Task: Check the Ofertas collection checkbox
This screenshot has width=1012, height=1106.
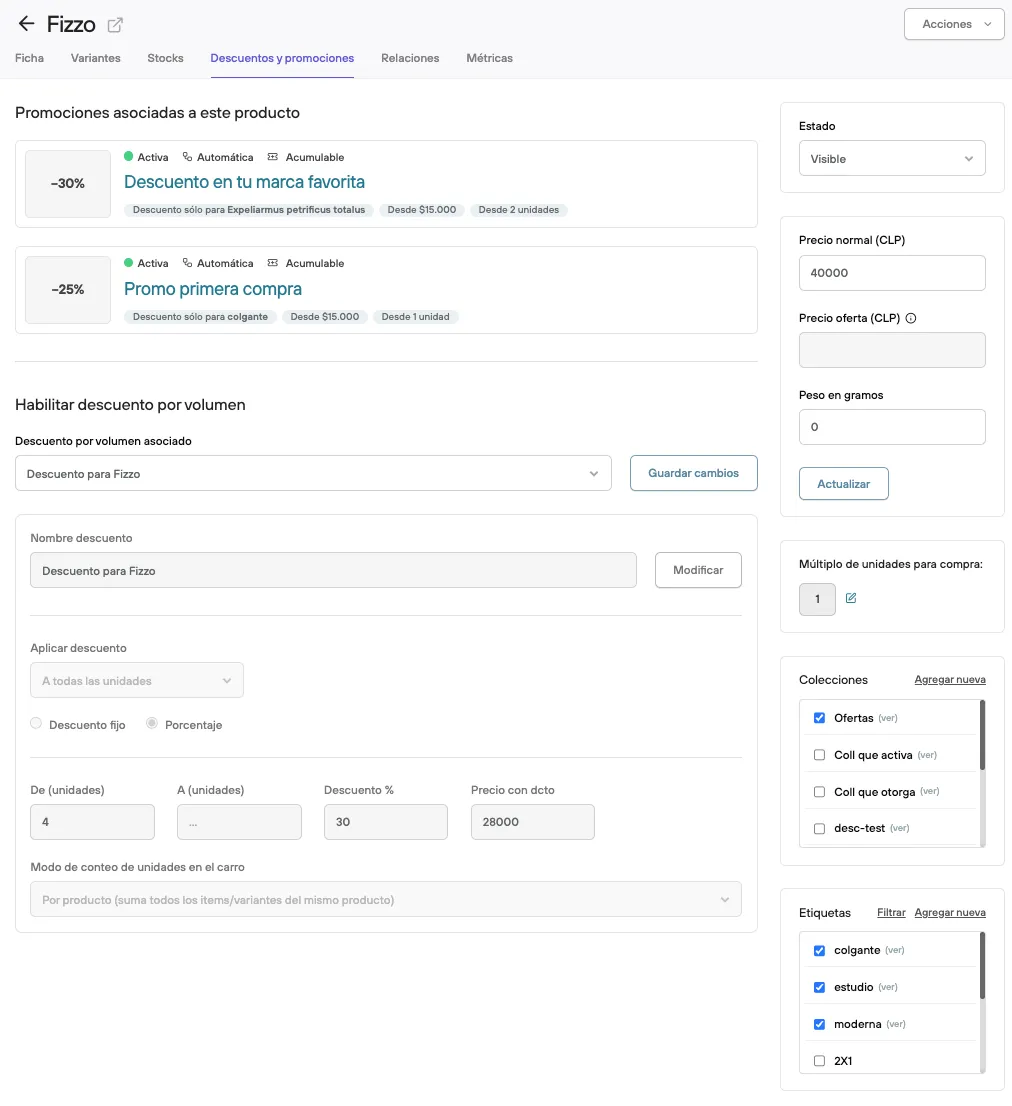Action: coord(819,718)
